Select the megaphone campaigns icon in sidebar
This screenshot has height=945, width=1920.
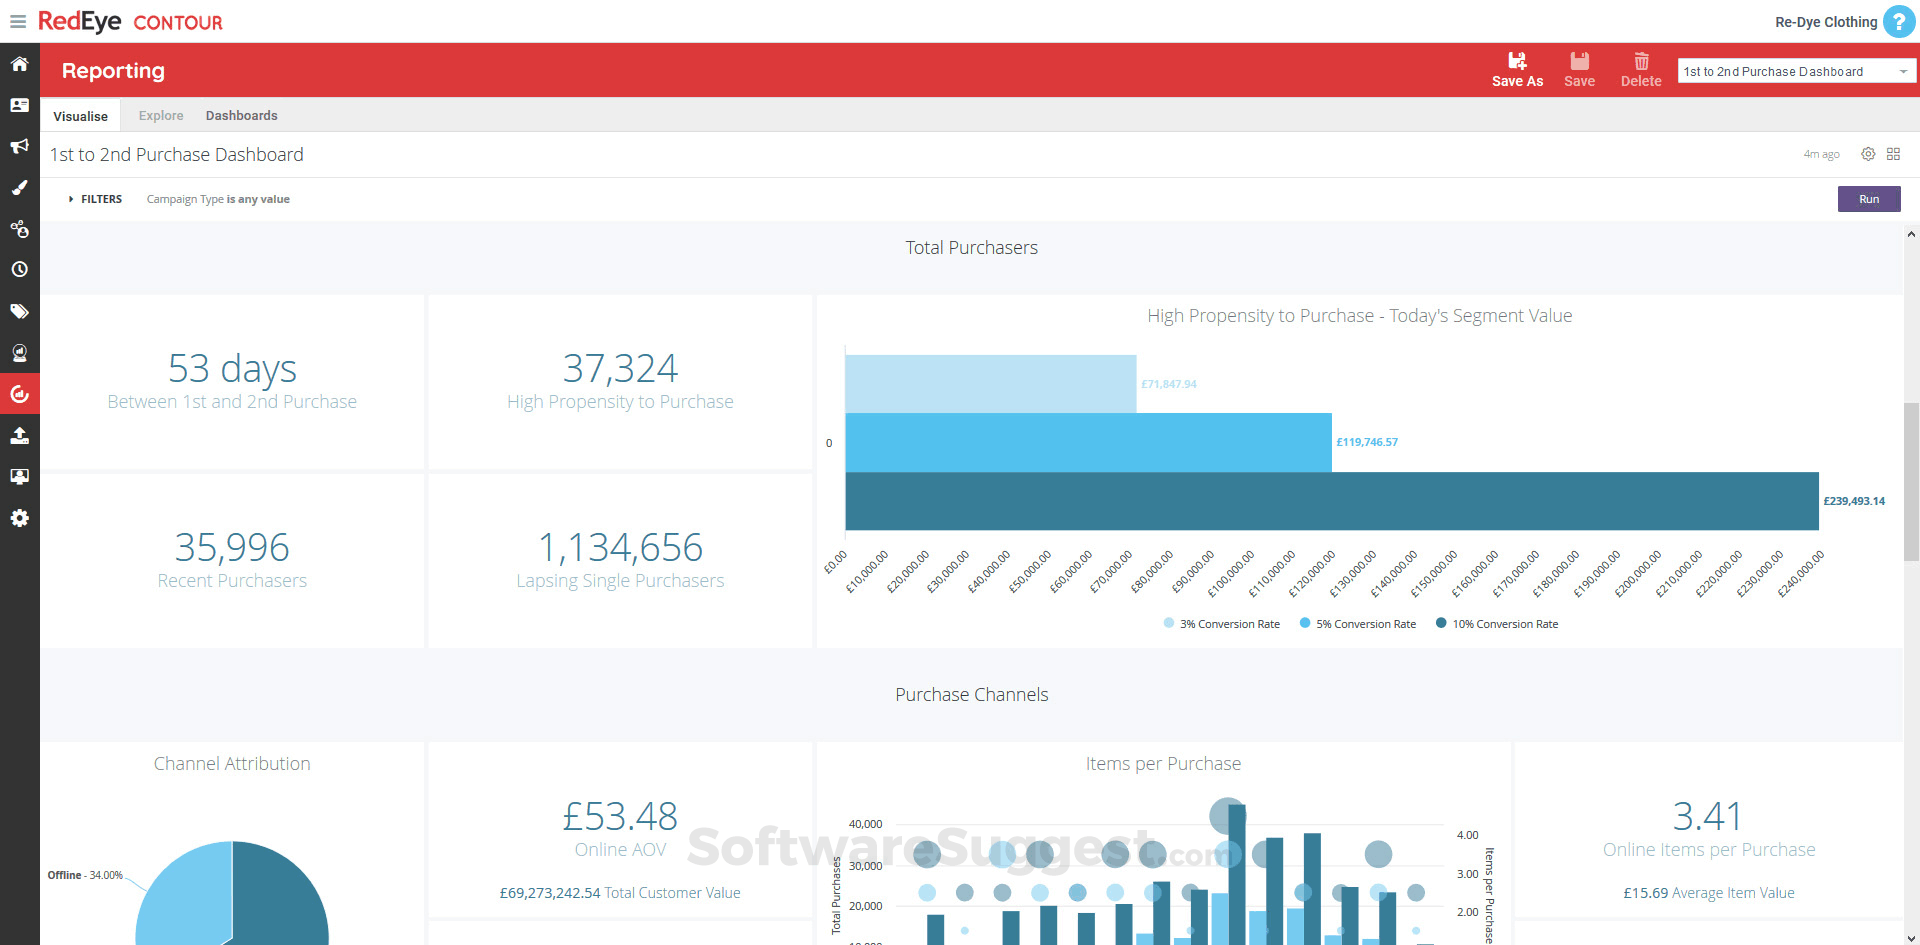tap(19, 146)
